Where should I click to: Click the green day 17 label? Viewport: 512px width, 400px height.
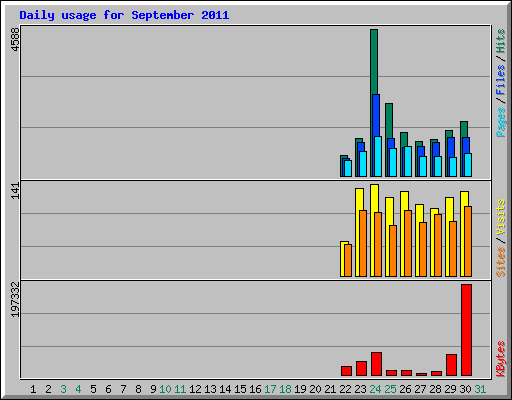click(270, 389)
